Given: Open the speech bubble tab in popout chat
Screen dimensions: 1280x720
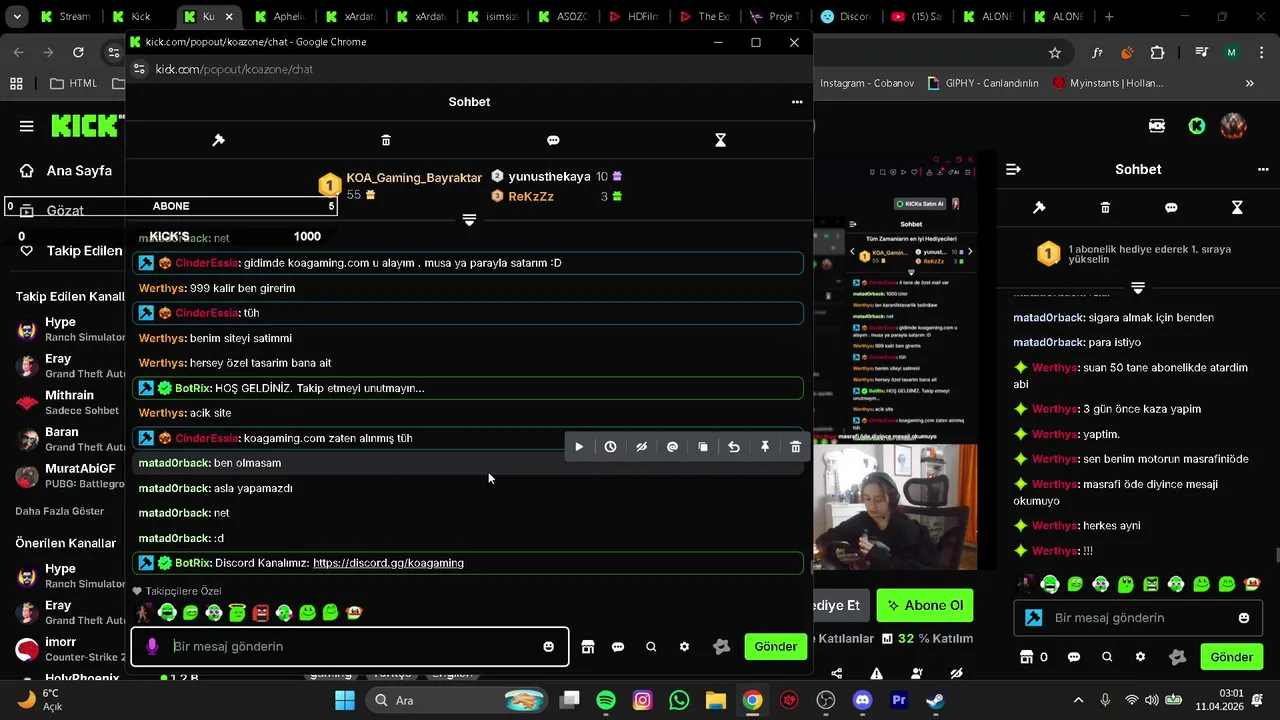Looking at the screenshot, I should coord(553,140).
